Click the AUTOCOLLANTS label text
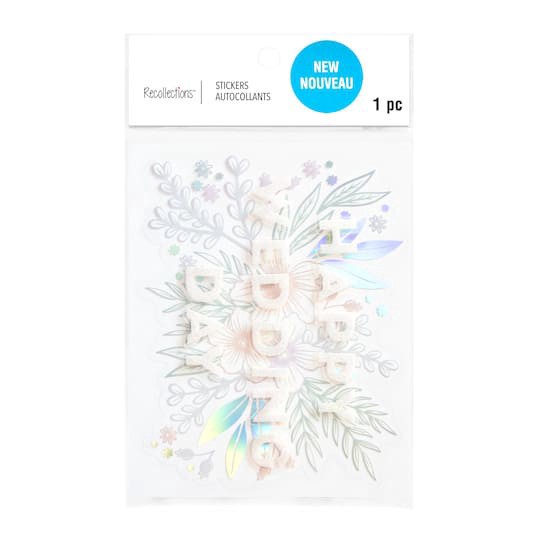 (243, 97)
